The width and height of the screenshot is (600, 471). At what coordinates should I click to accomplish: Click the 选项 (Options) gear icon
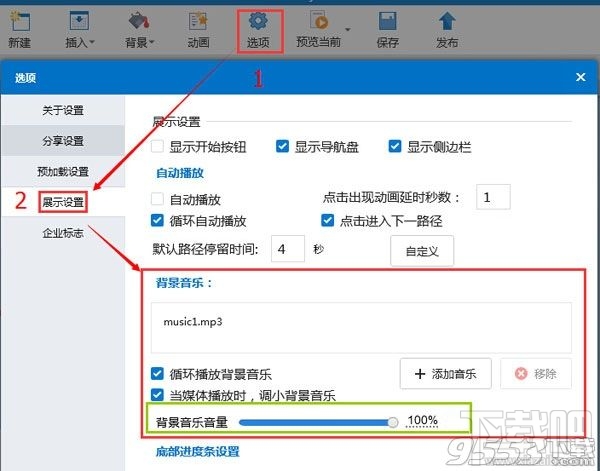pos(258,21)
